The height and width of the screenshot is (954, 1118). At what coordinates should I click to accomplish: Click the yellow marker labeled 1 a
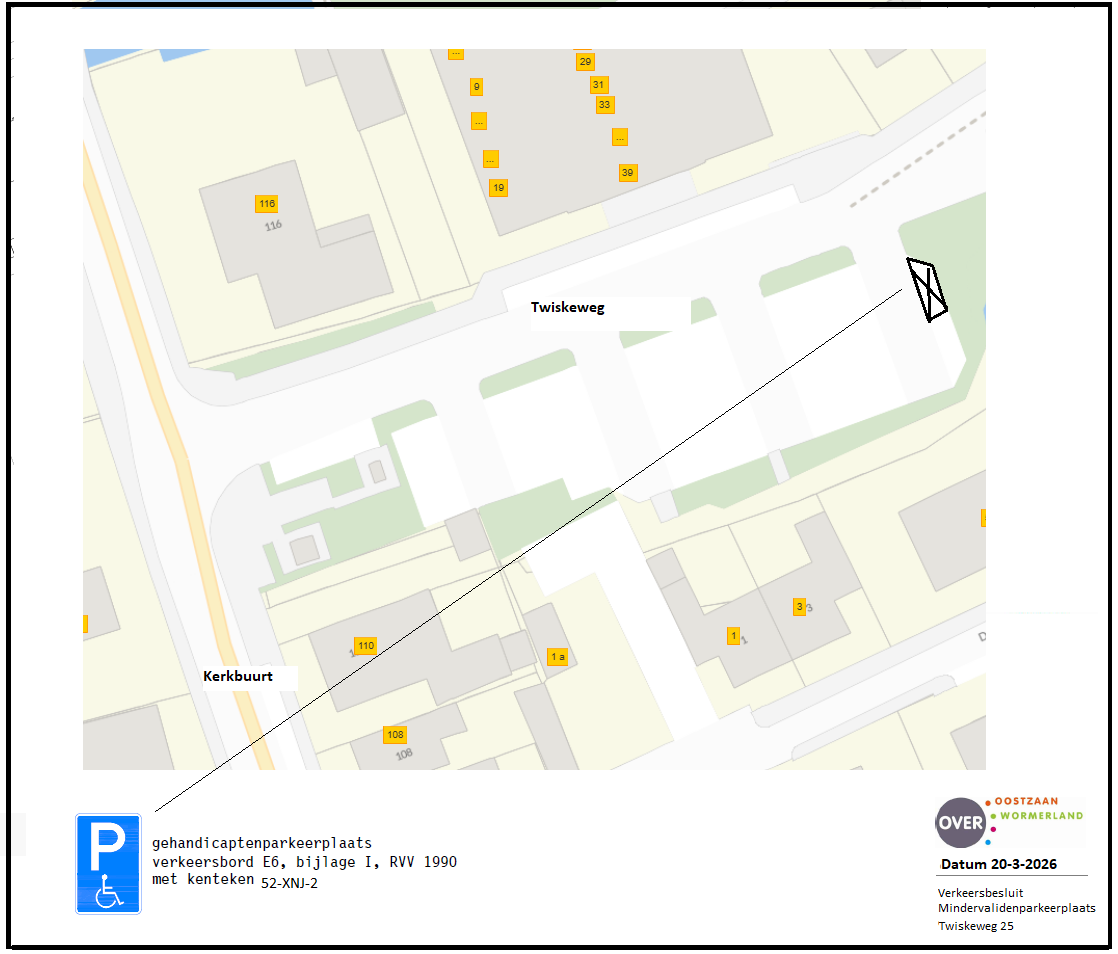pyautogui.click(x=558, y=657)
